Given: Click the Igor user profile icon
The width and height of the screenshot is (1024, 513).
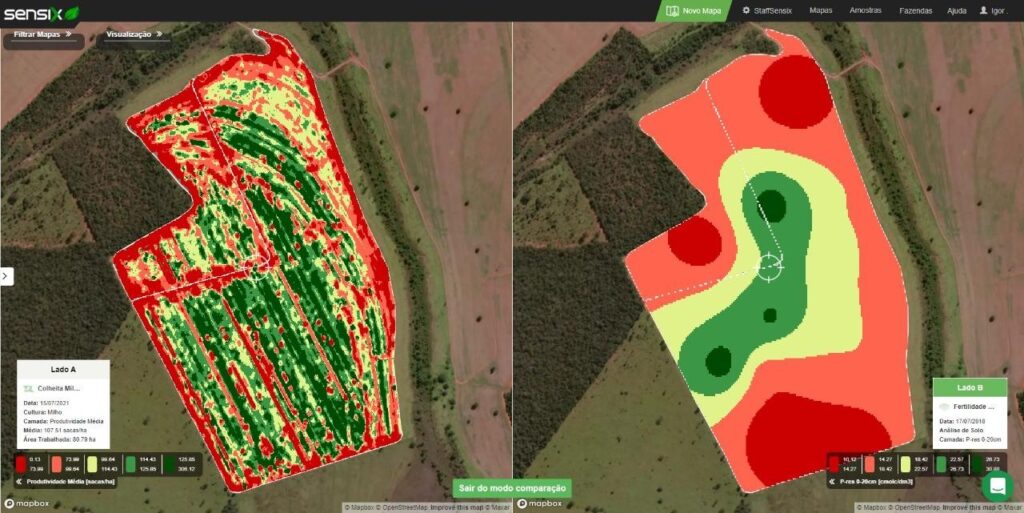Looking at the screenshot, I should pos(984,11).
